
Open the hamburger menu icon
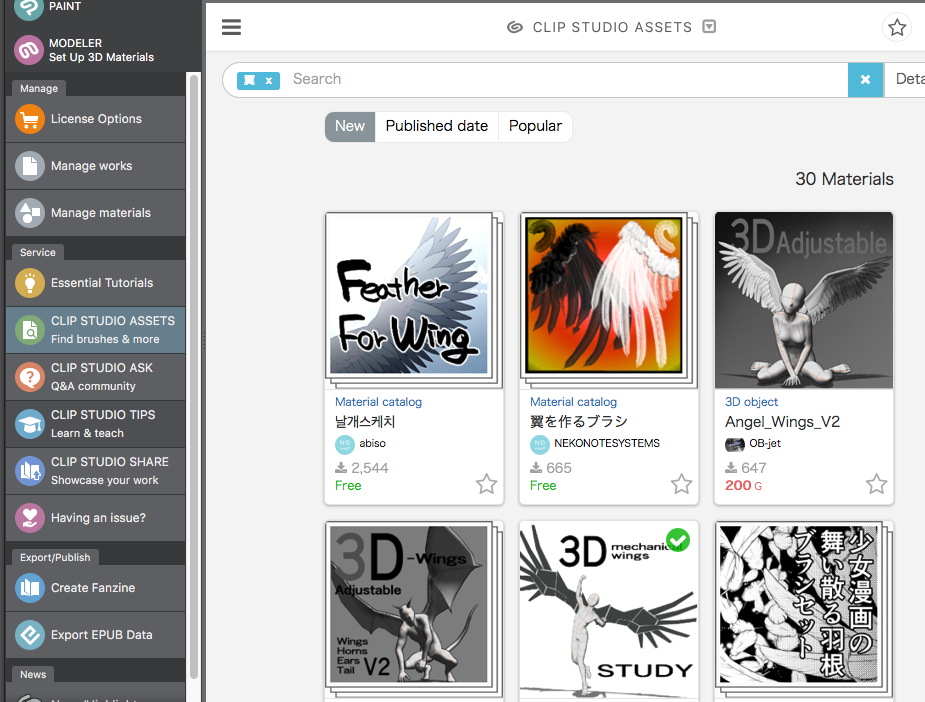231,27
